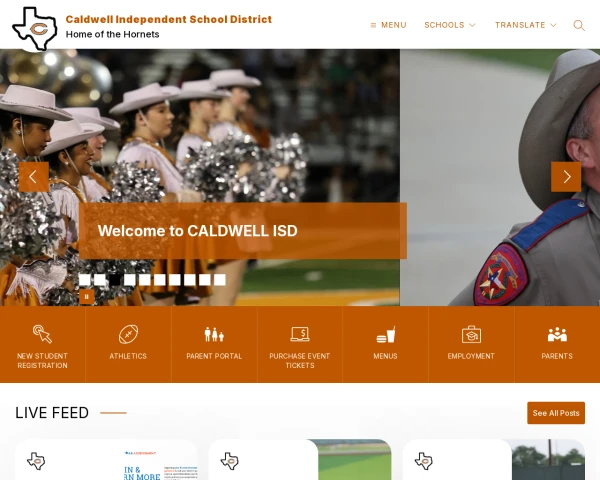Pause the slideshow autoplay
Screen dimensions: 600x480
pyautogui.click(x=86, y=297)
